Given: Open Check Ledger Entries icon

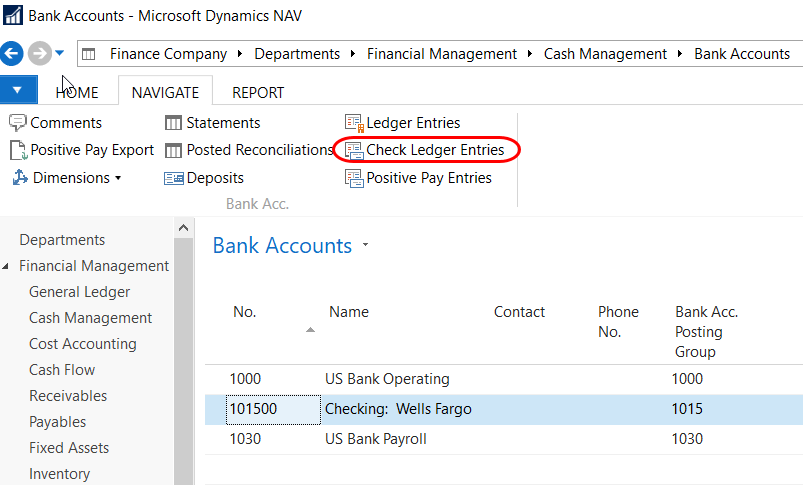Looking at the screenshot, I should [x=354, y=151].
